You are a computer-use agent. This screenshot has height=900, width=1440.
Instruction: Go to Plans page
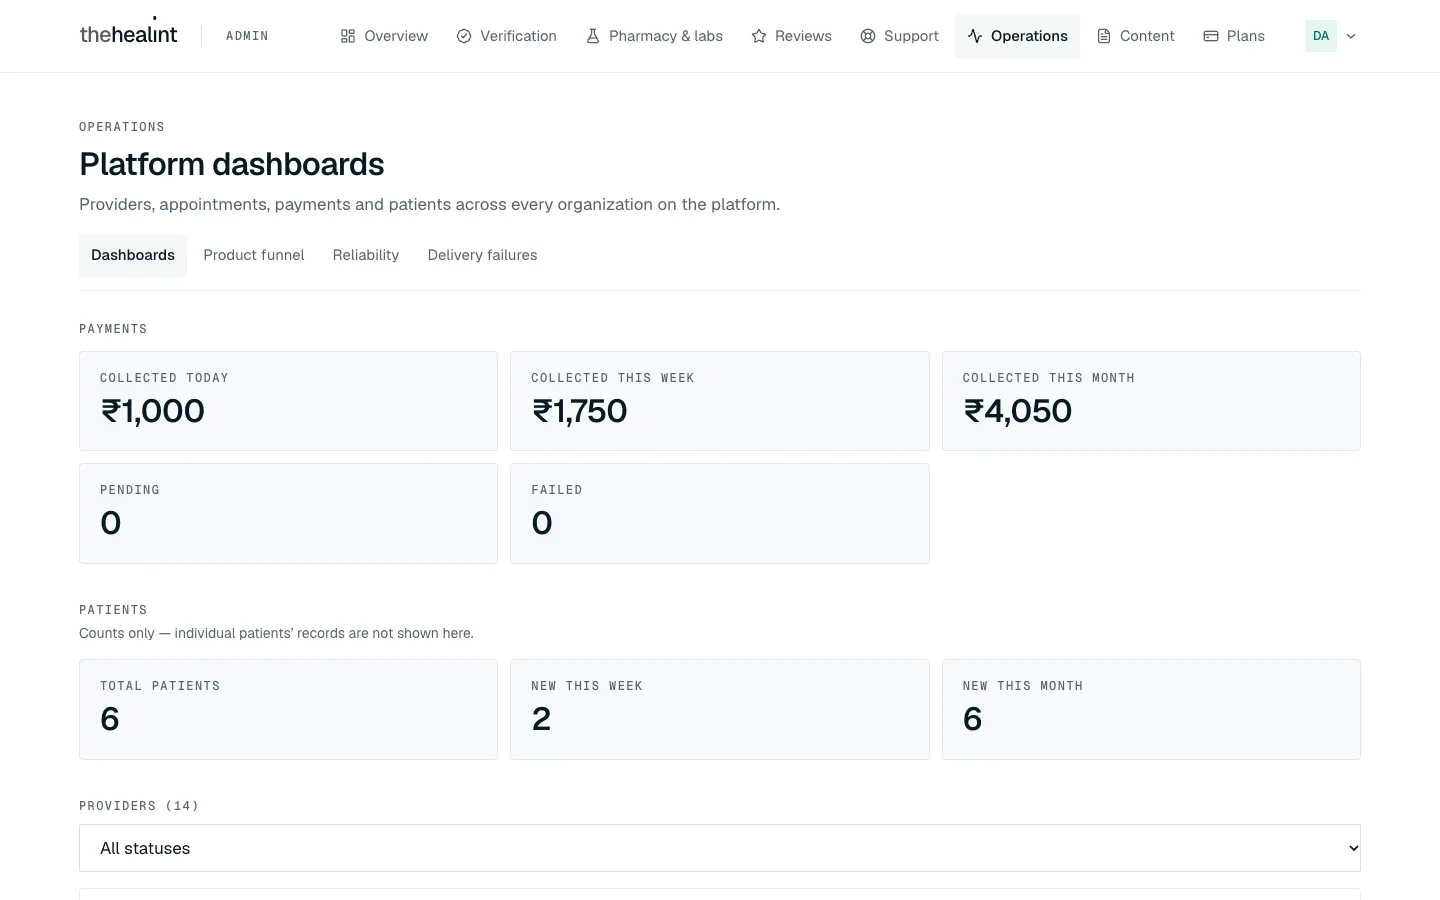tap(1234, 36)
